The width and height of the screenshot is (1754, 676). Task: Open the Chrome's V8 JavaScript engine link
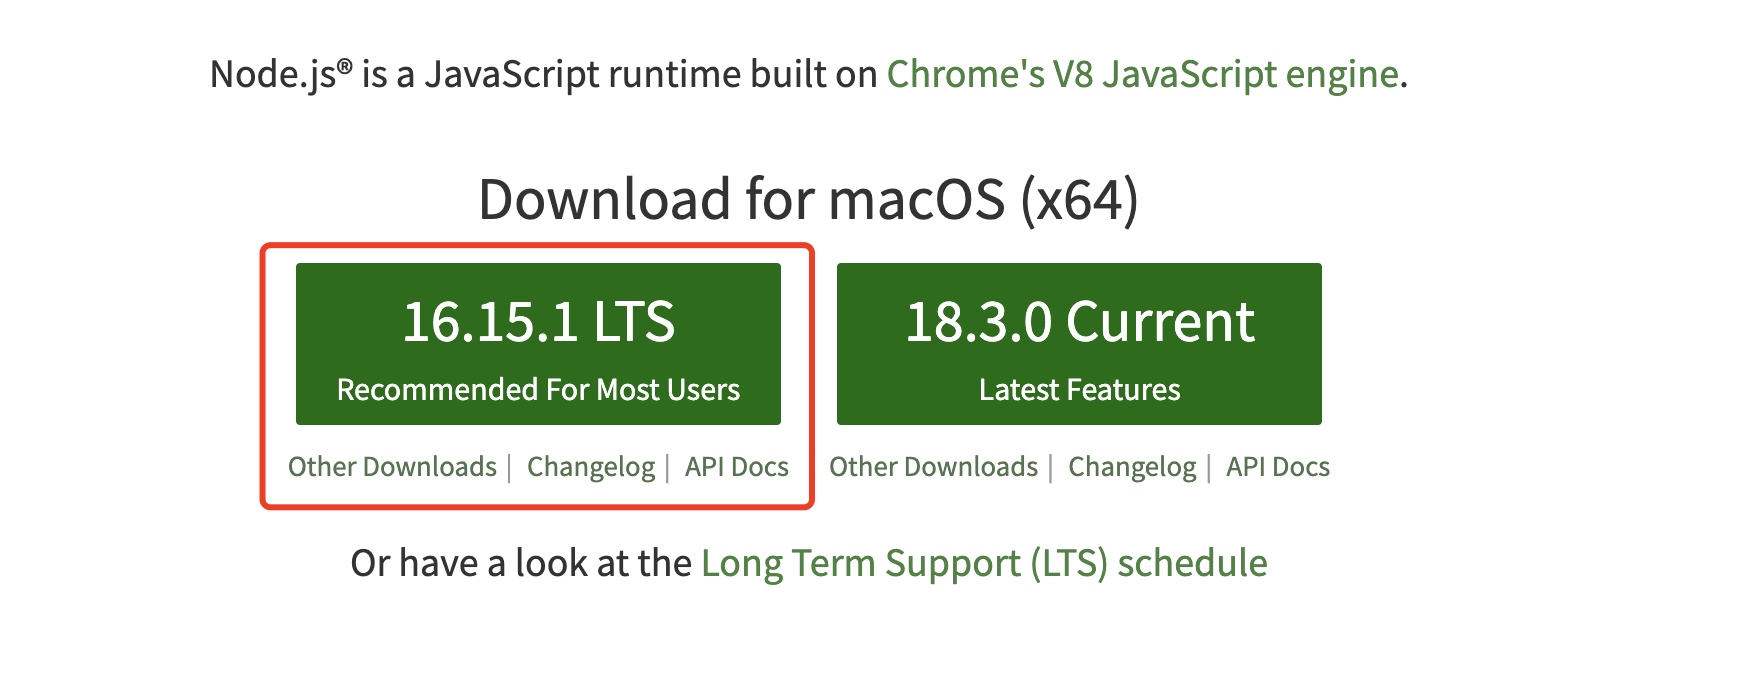coord(1141,74)
